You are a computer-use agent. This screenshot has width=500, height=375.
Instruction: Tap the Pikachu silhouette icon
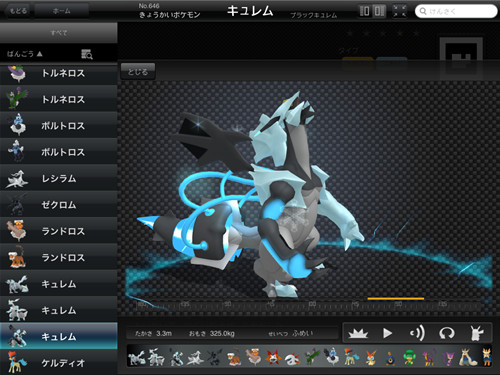point(477,333)
